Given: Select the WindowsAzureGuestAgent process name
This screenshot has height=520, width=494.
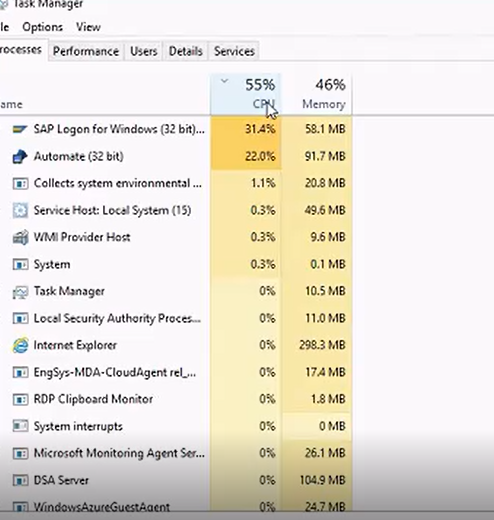Looking at the screenshot, I should (x=102, y=507).
